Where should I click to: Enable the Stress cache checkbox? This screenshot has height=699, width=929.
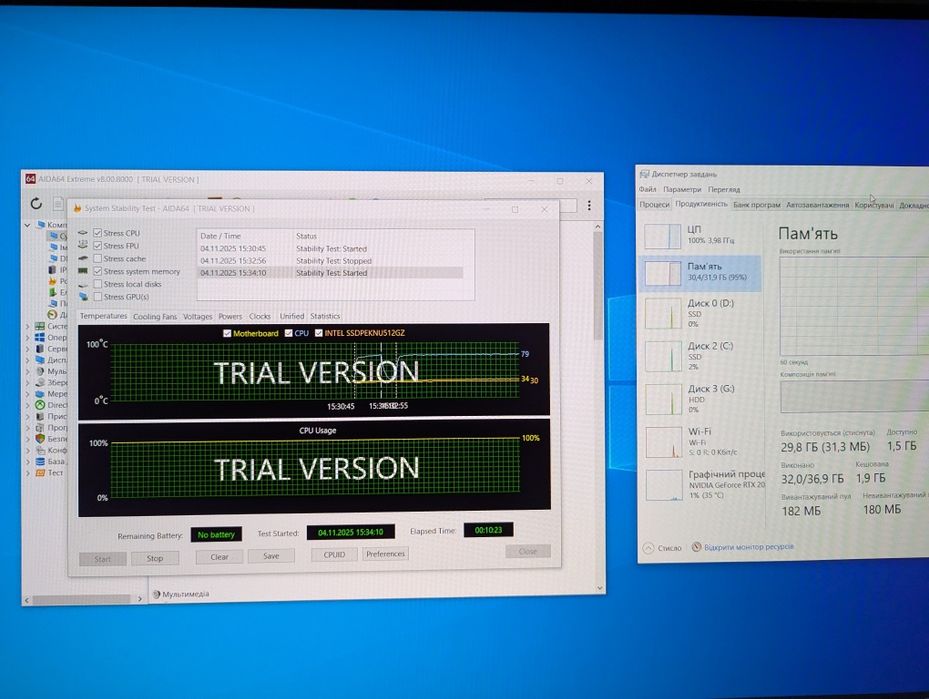coord(98,258)
